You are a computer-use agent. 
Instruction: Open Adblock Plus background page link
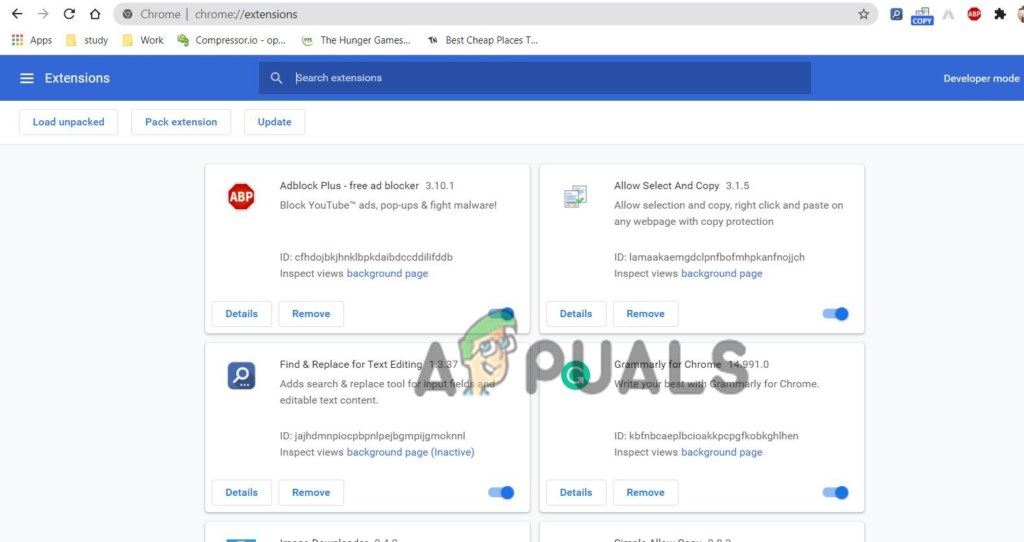[387, 274]
